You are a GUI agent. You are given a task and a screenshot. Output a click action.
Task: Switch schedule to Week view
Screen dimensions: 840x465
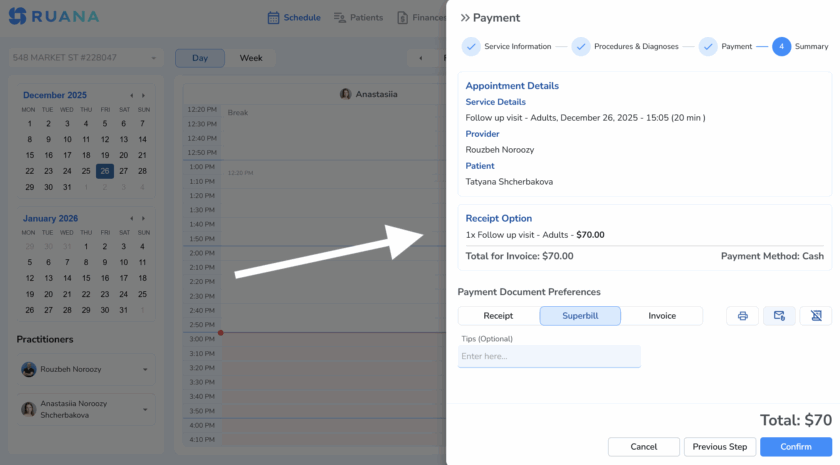251,58
